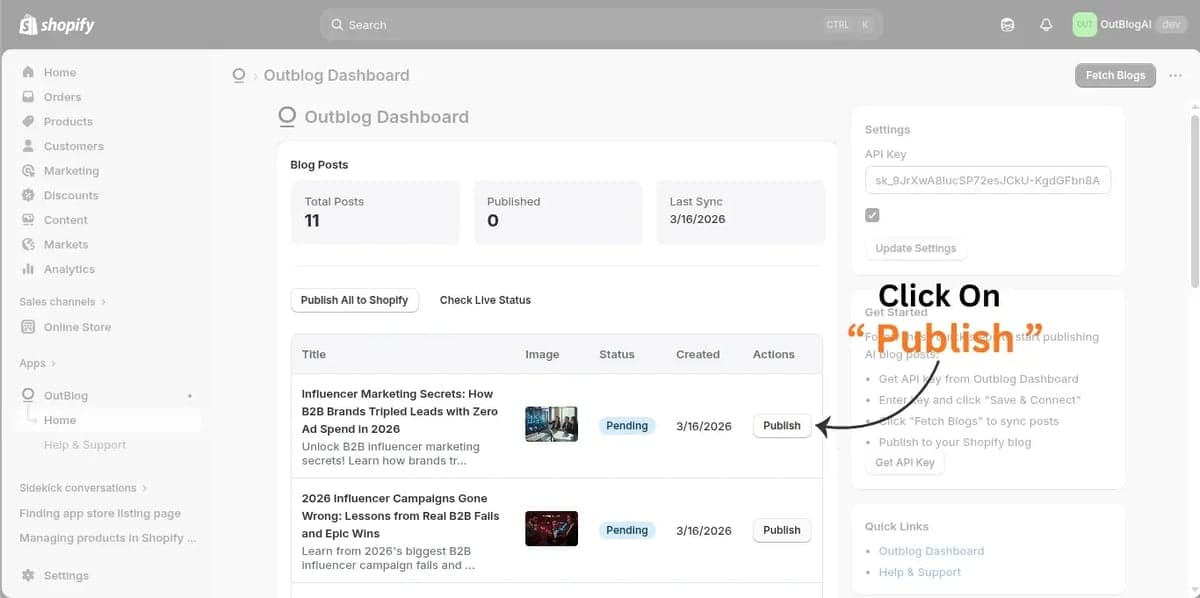The width and height of the screenshot is (1200, 598).
Task: Click the search magnifier icon
Action: click(338, 25)
